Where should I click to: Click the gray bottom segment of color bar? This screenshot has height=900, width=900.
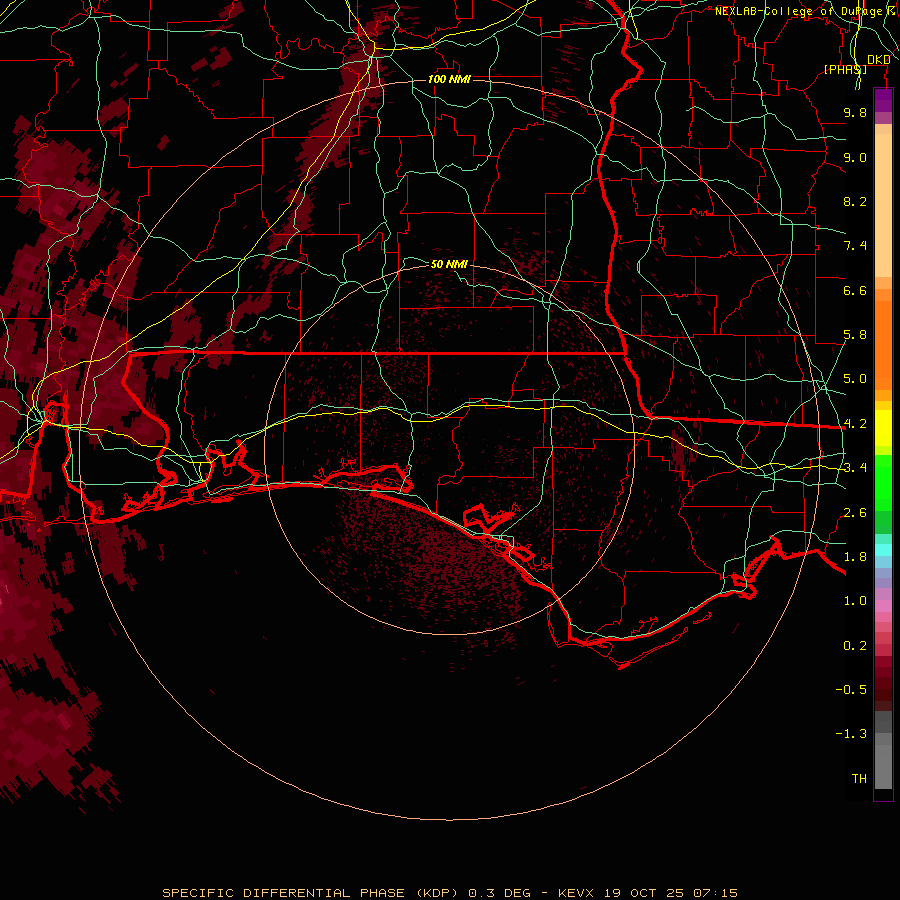[883, 763]
